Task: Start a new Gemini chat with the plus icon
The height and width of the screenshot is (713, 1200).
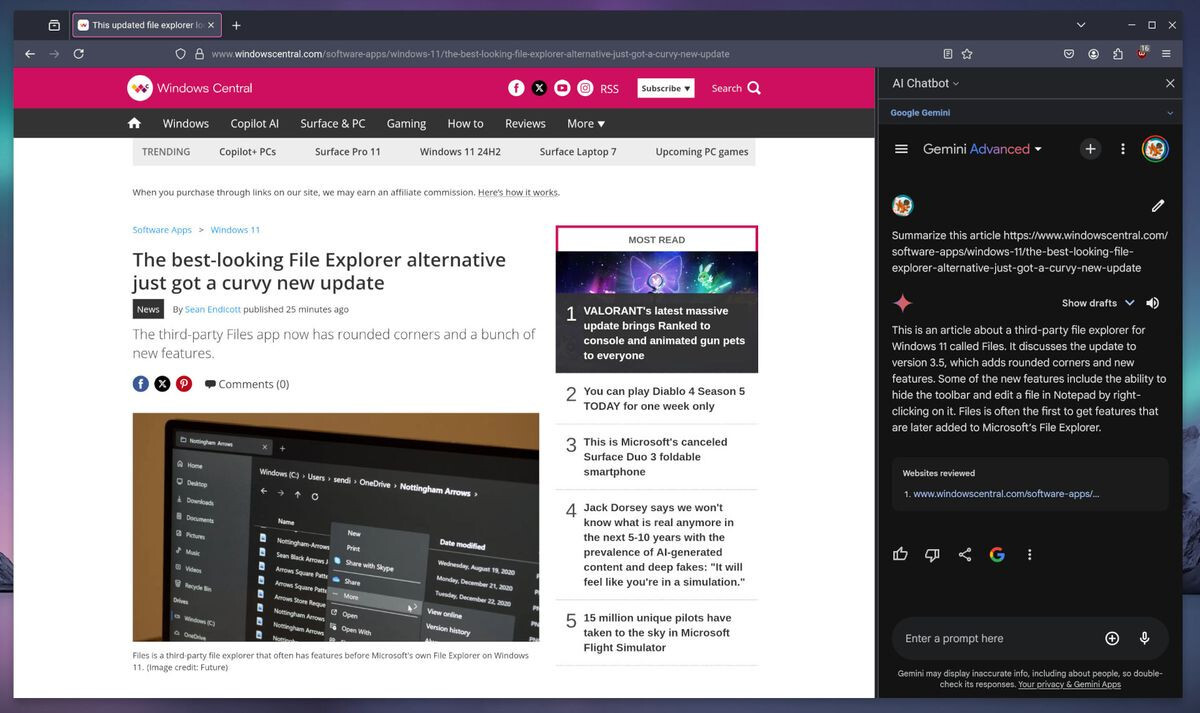Action: [1090, 148]
